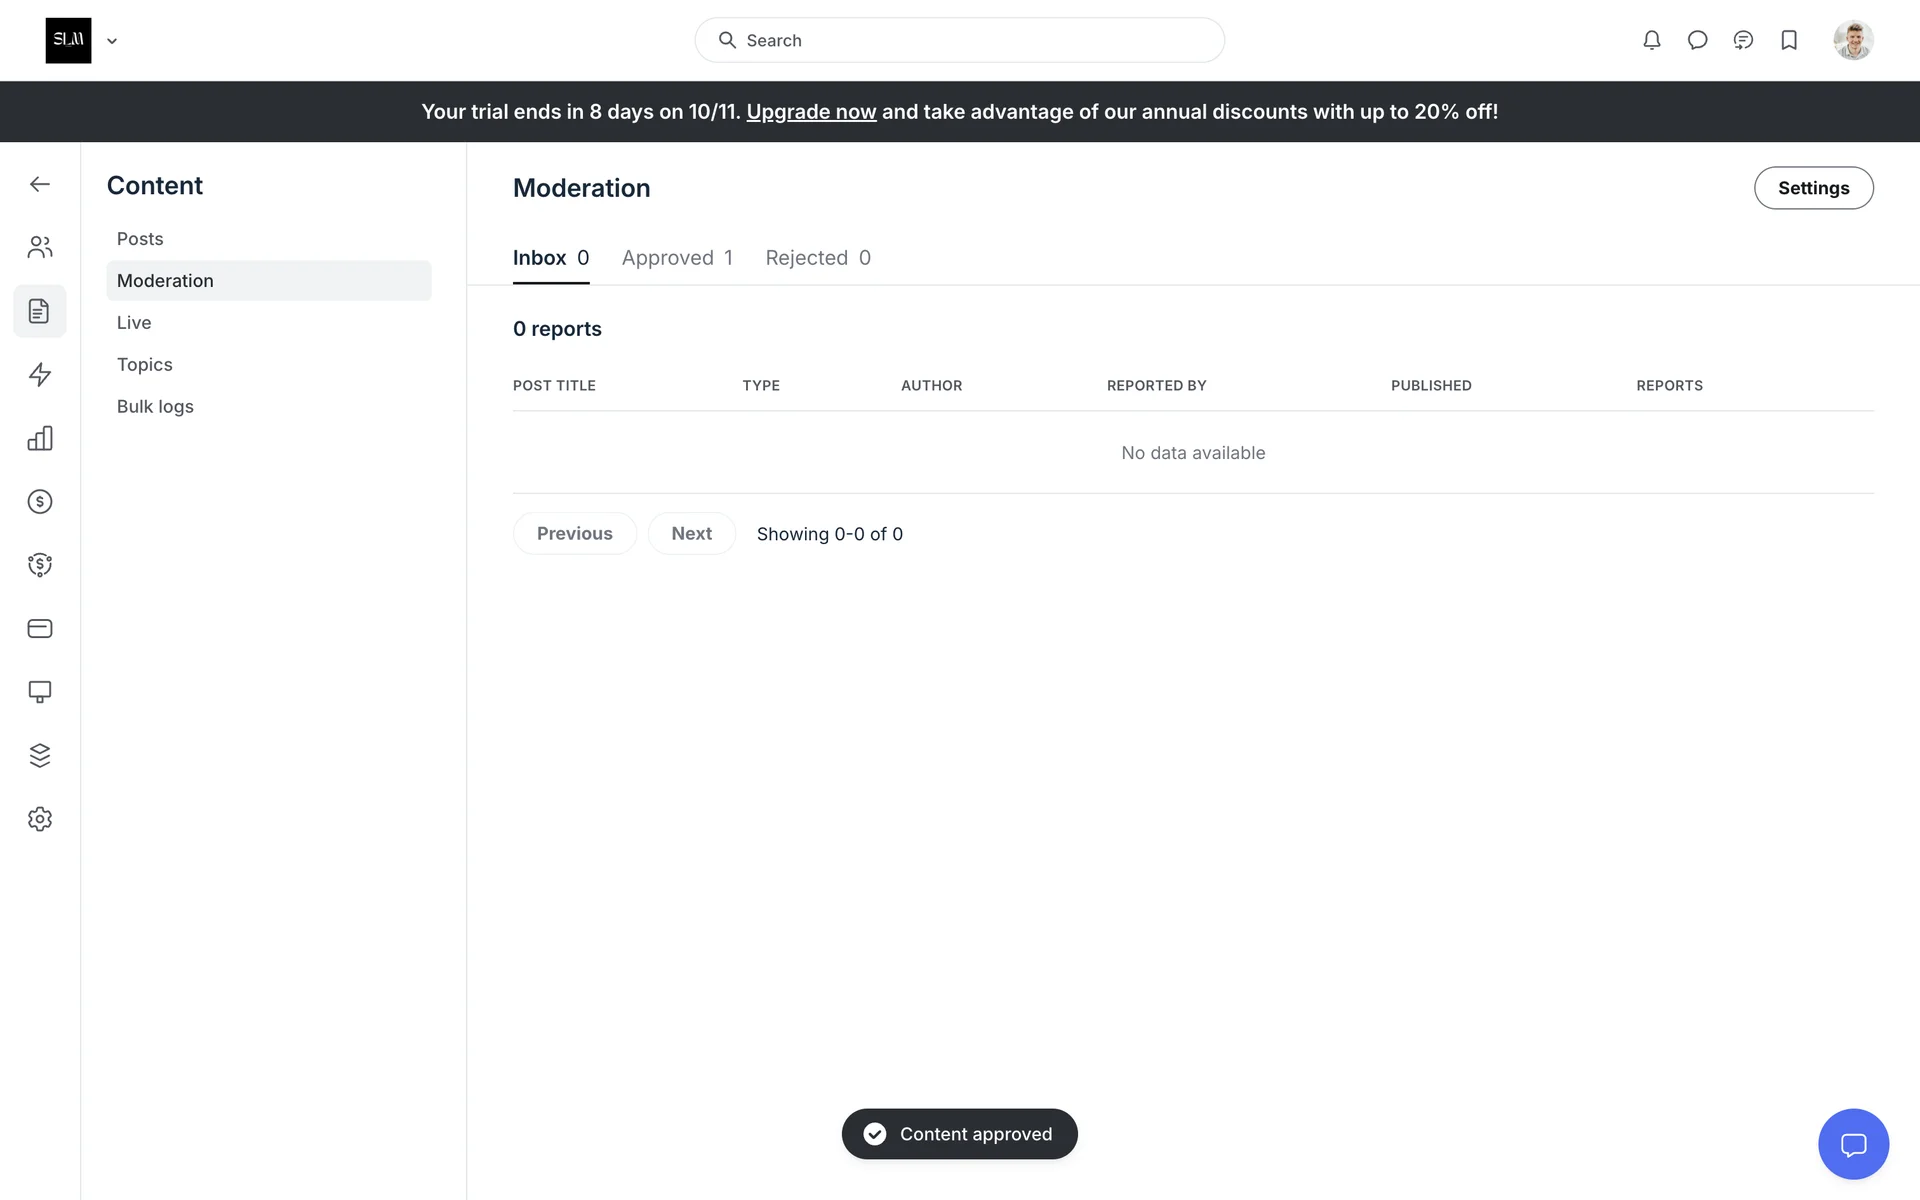
Task: Click the back arrow icon in sidebar
Action: (40, 184)
